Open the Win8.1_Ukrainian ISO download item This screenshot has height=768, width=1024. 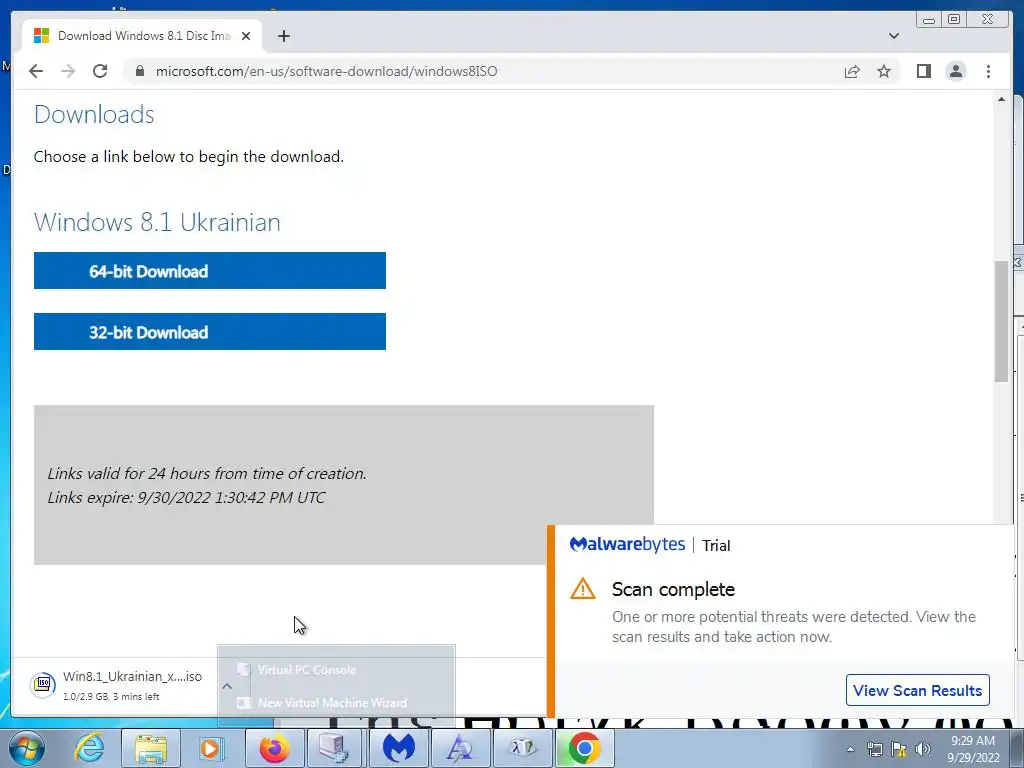[116, 684]
